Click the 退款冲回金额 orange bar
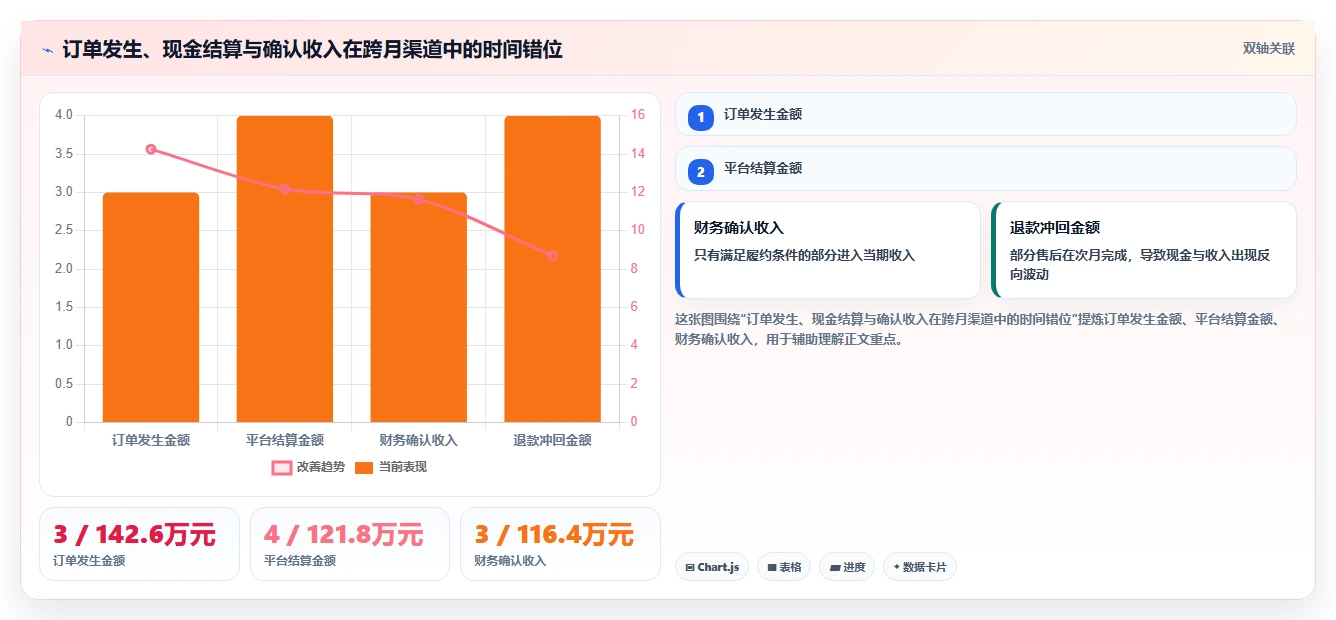Viewport: 1336px width, 620px height. click(x=553, y=269)
